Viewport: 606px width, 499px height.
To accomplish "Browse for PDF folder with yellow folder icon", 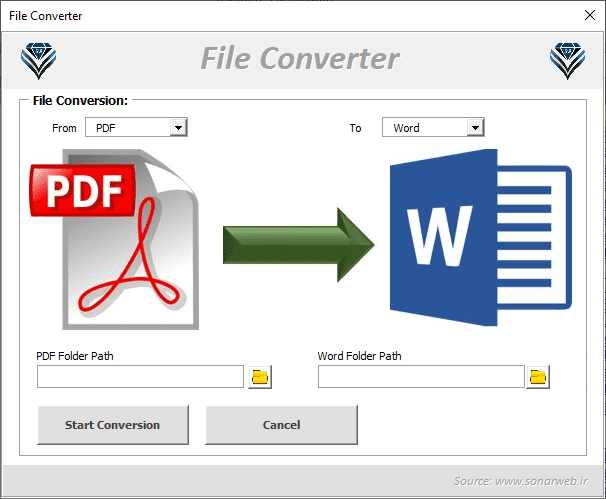I will [x=260, y=377].
